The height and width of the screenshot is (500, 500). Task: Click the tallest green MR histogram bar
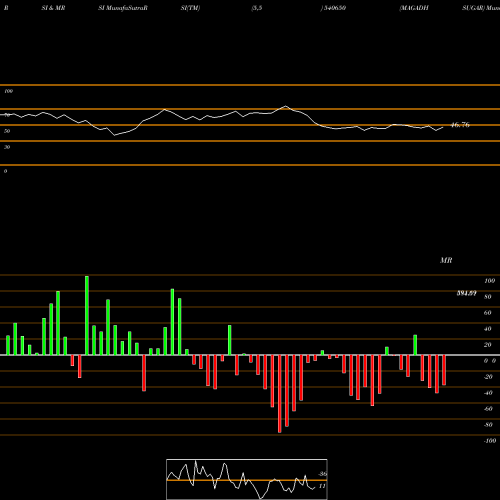coord(87,315)
